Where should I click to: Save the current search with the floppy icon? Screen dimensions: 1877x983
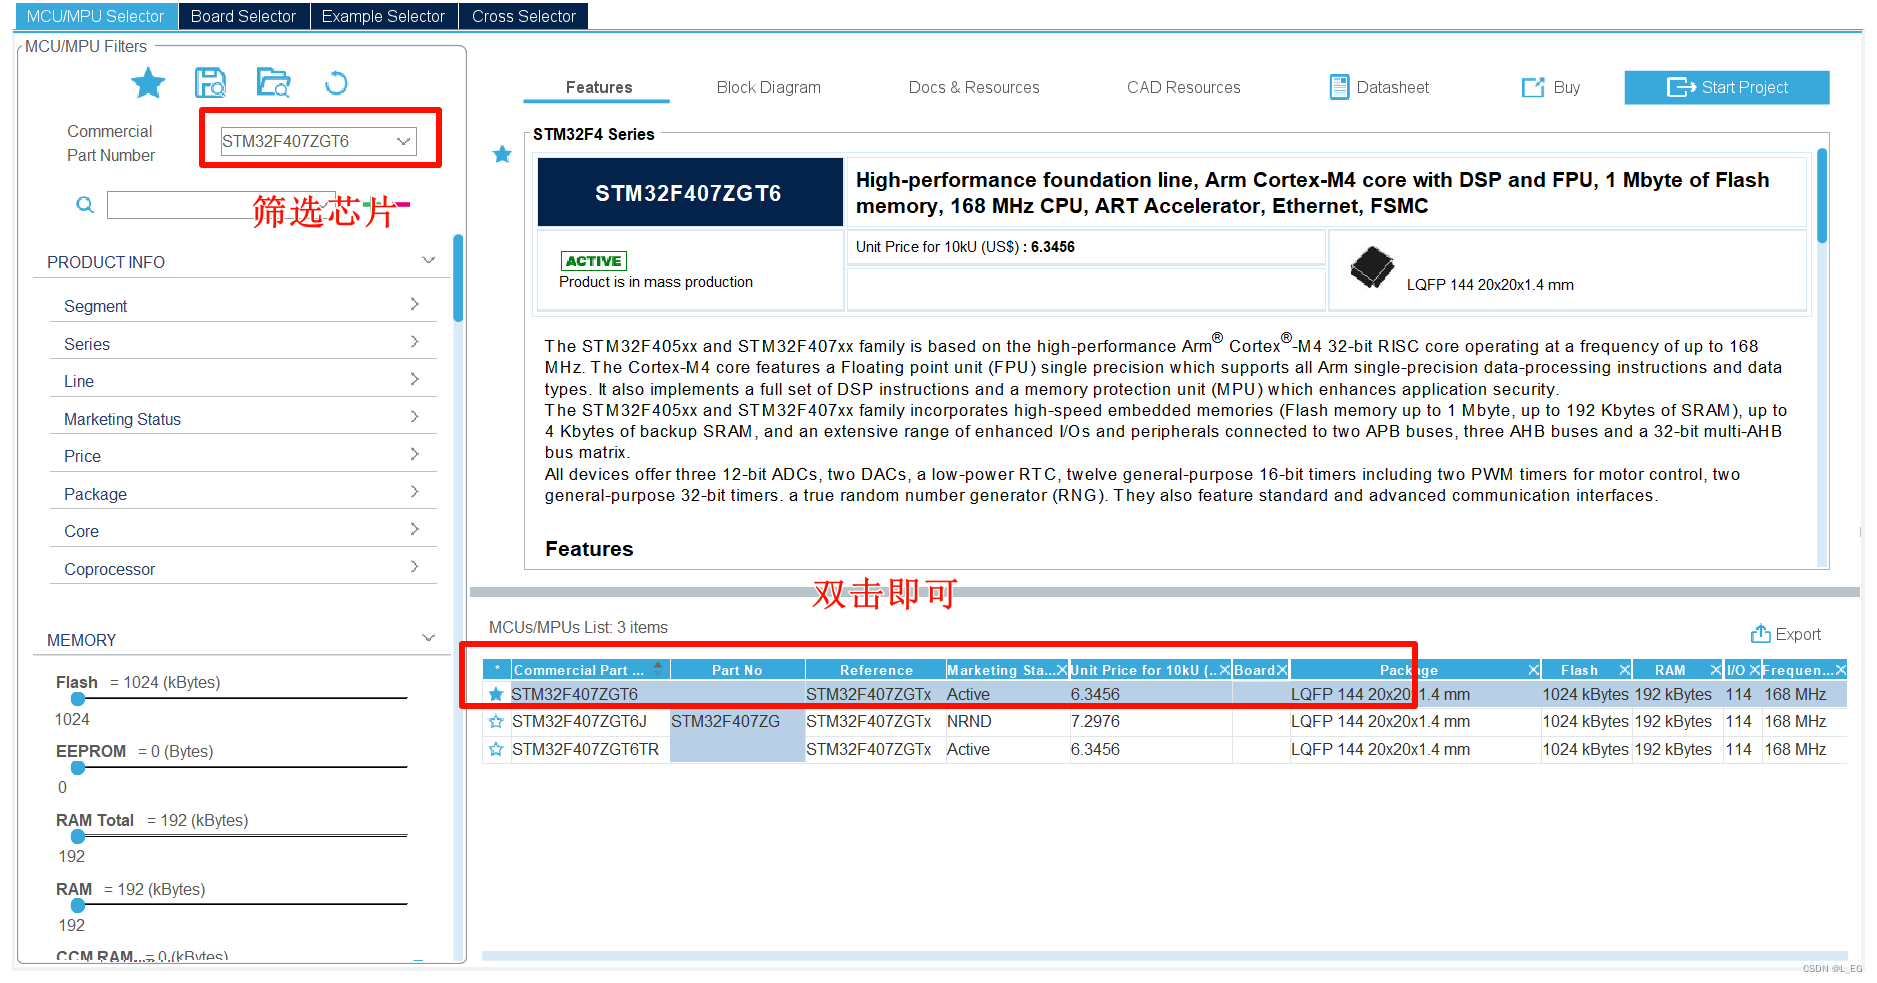[x=210, y=83]
